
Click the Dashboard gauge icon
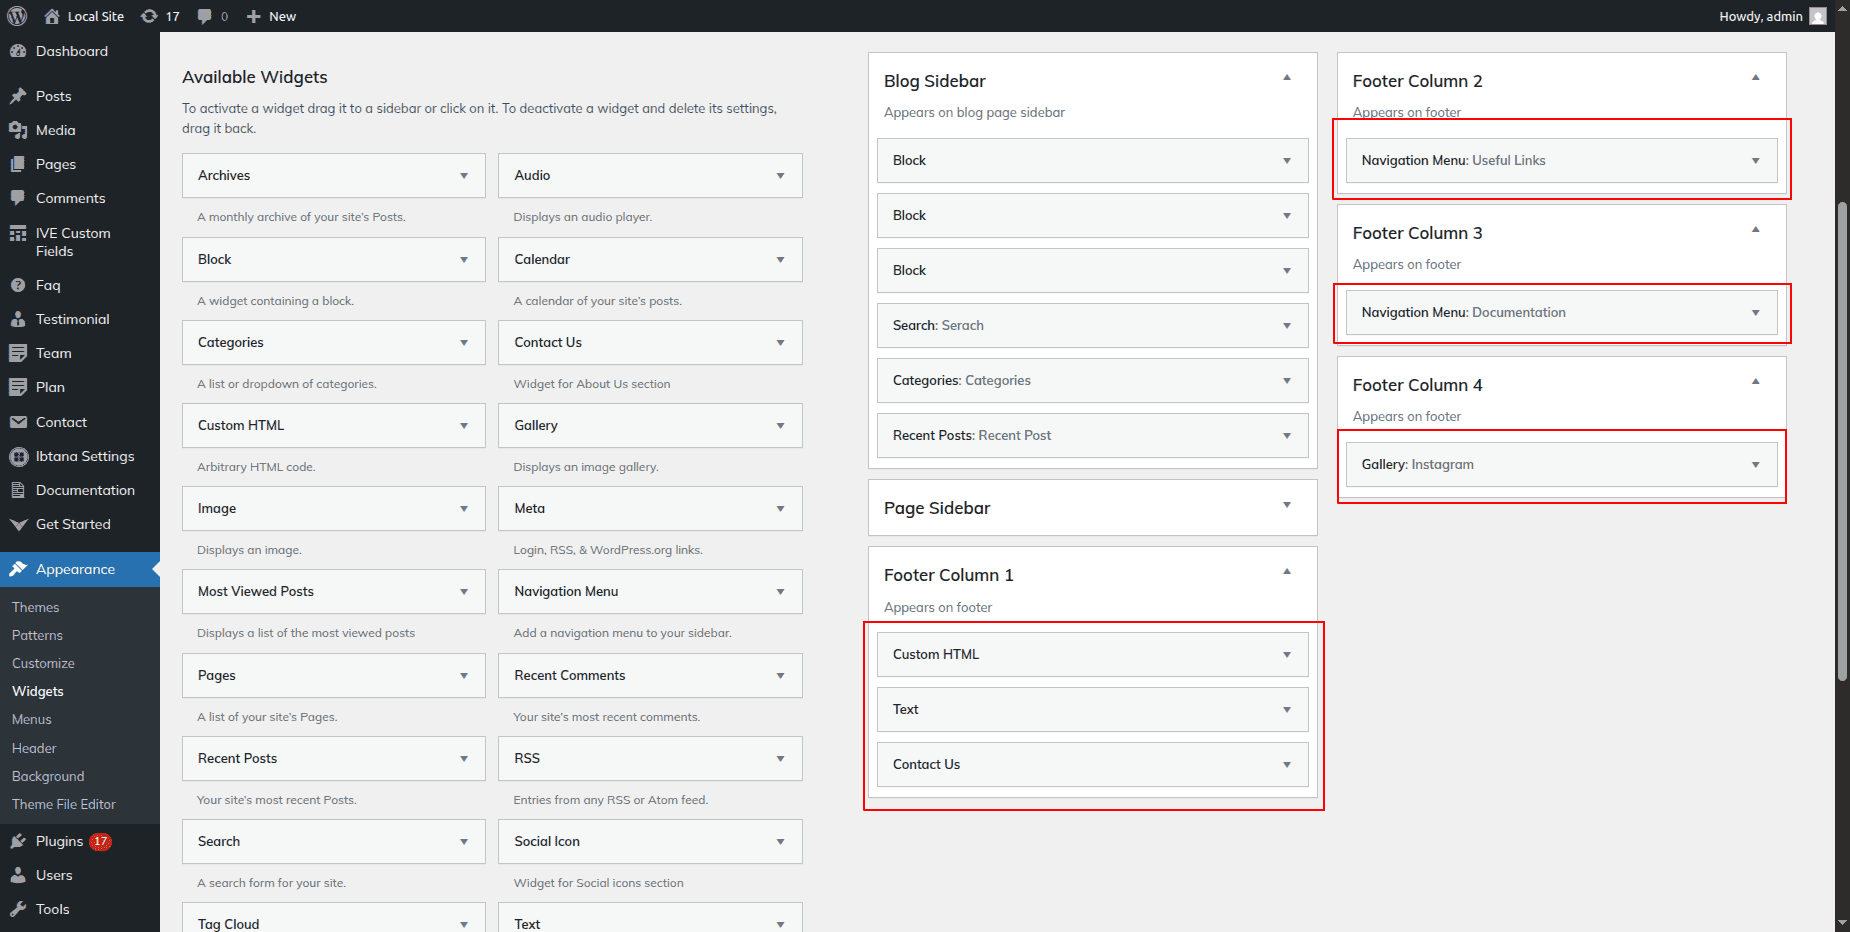[x=18, y=51]
